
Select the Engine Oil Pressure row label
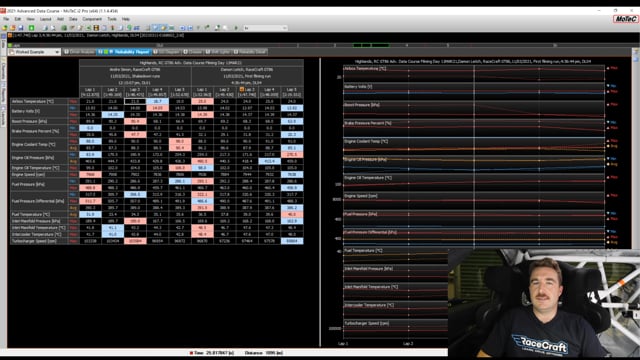click(x=39, y=158)
